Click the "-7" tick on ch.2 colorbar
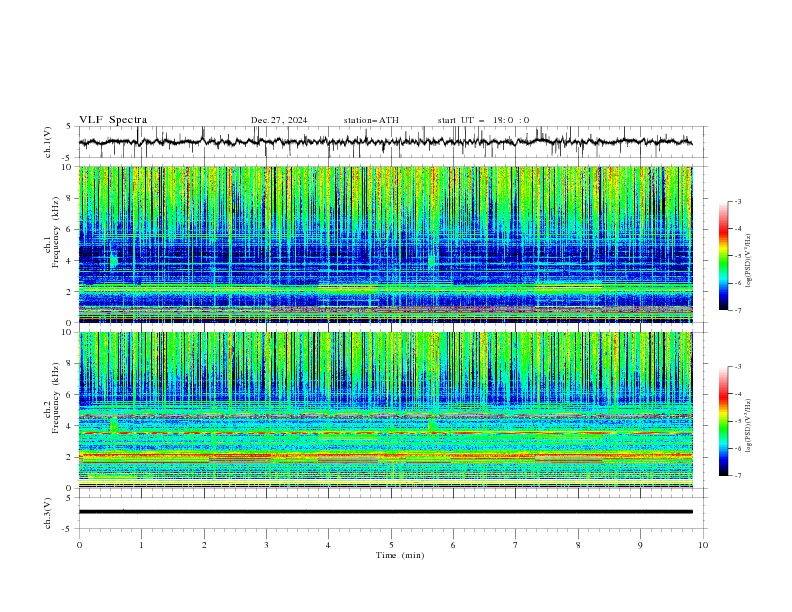This screenshot has height=612, width=792. click(x=737, y=476)
